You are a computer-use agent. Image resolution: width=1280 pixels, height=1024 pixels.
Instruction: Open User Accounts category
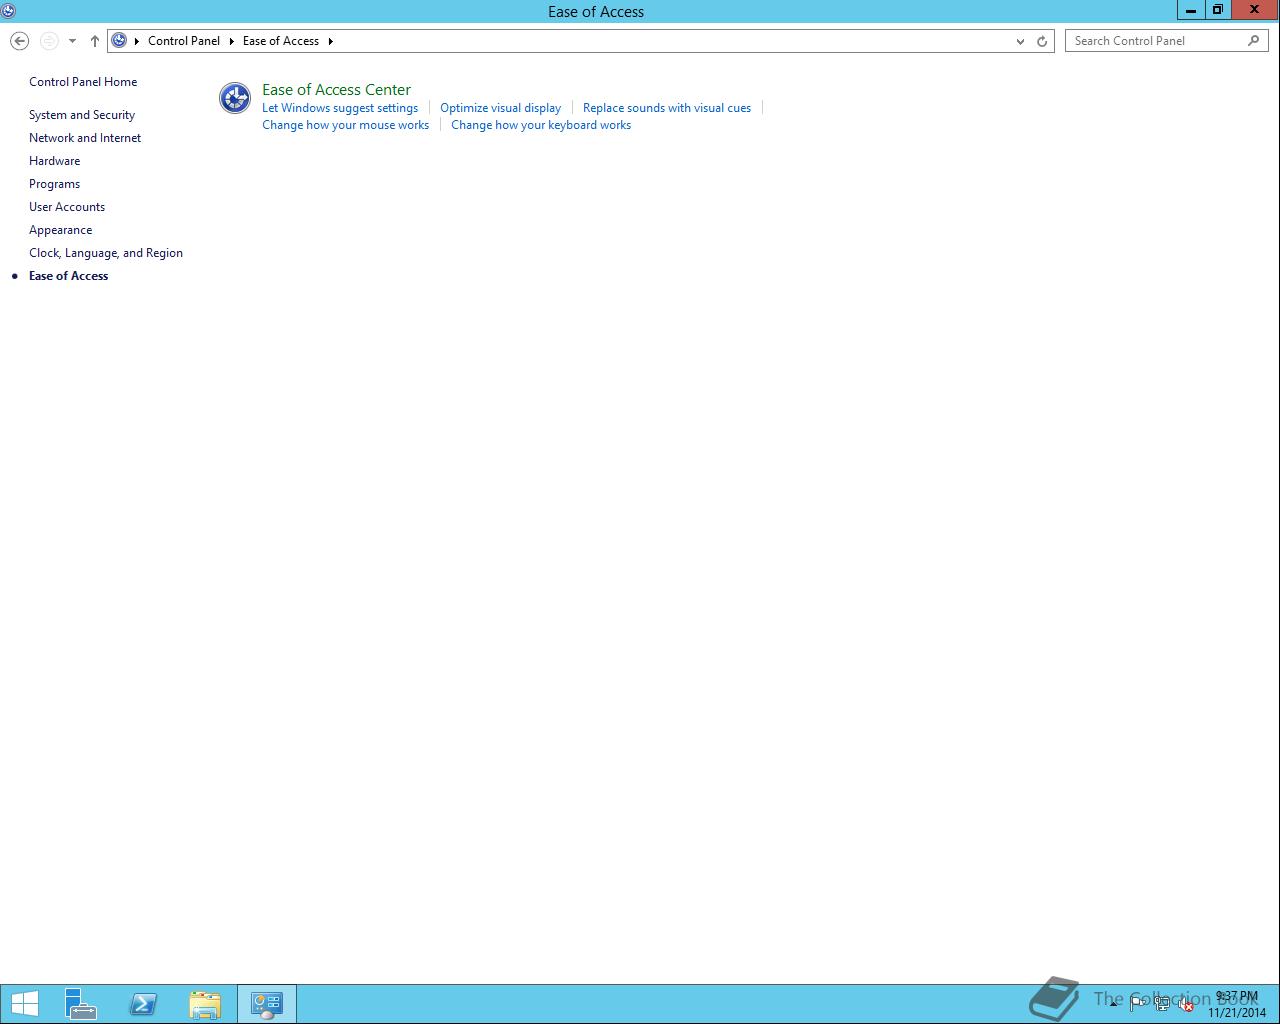67,207
